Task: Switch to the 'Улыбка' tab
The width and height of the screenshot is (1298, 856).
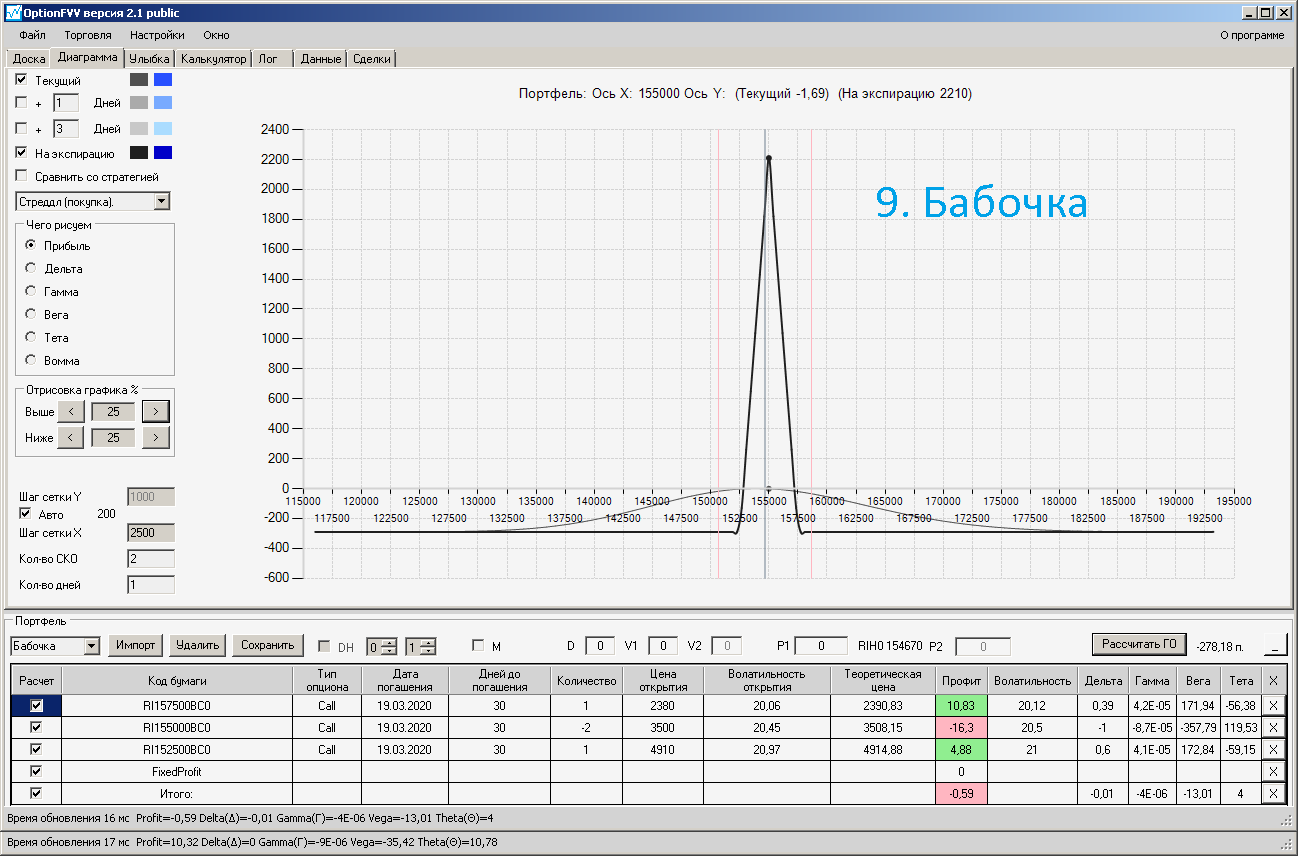Action: 149,59
